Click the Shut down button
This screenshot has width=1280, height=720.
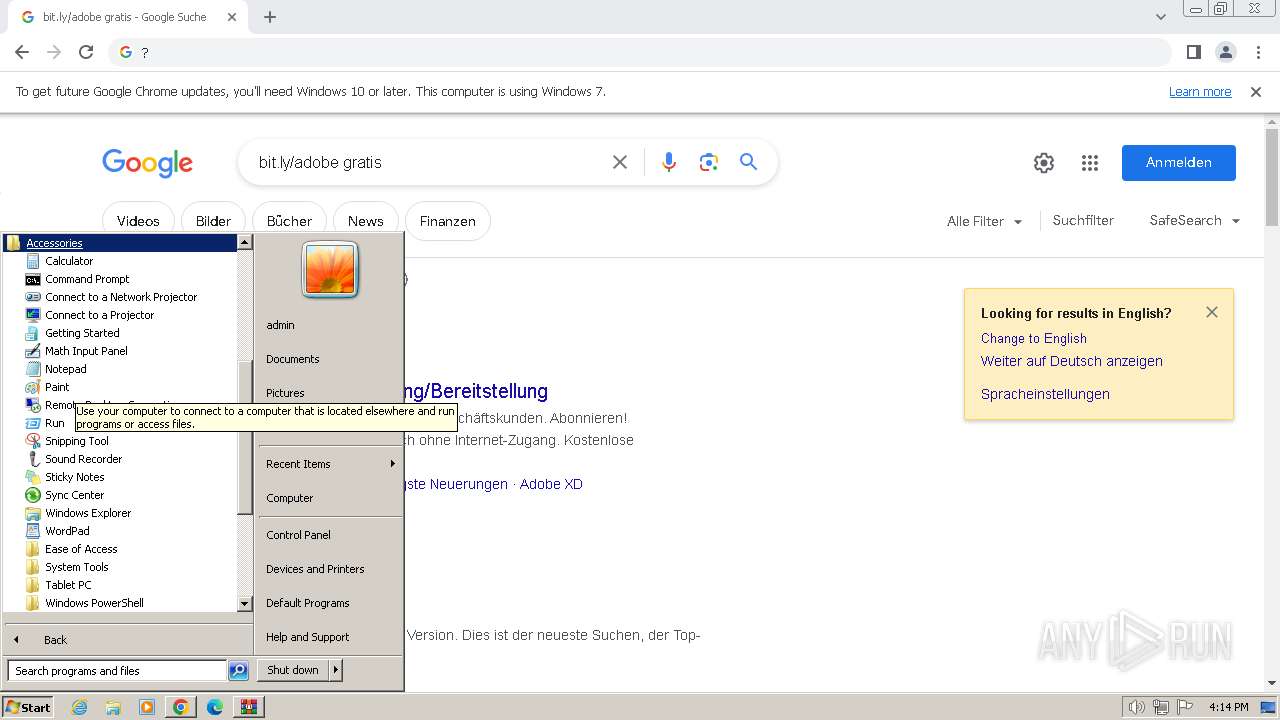click(x=293, y=670)
